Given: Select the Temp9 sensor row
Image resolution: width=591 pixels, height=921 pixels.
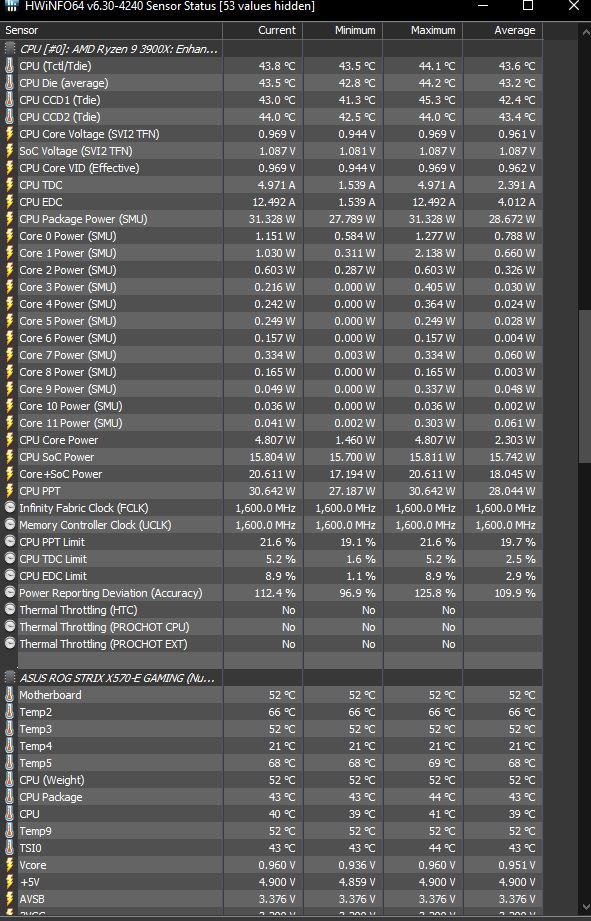Looking at the screenshot, I should (271, 831).
